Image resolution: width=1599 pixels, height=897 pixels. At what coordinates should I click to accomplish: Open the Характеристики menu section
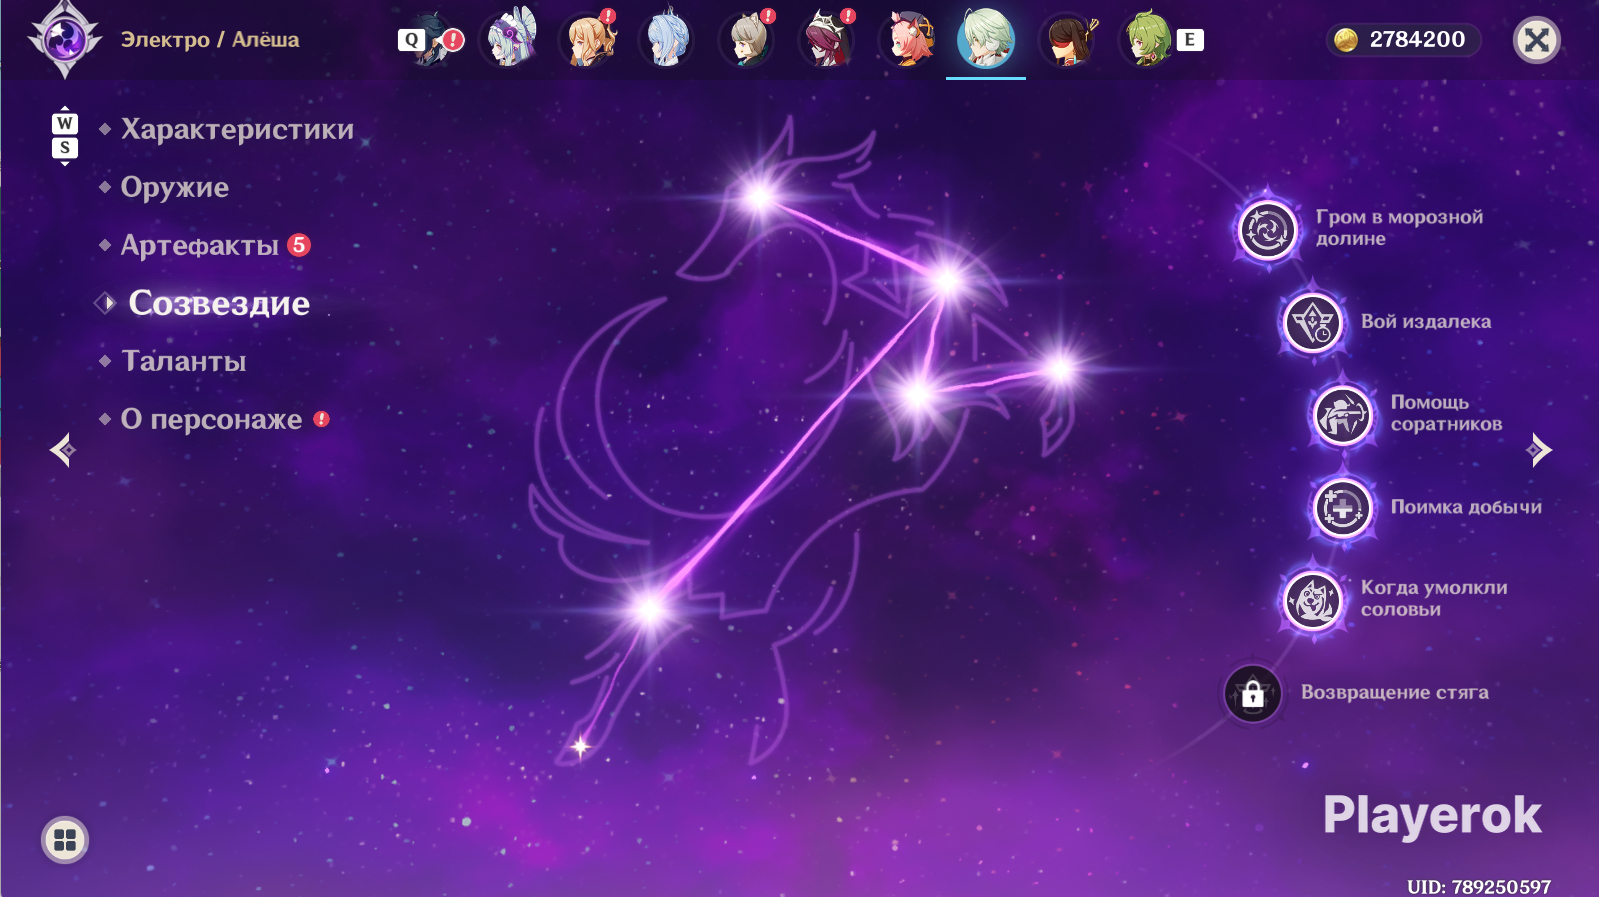[x=237, y=129]
